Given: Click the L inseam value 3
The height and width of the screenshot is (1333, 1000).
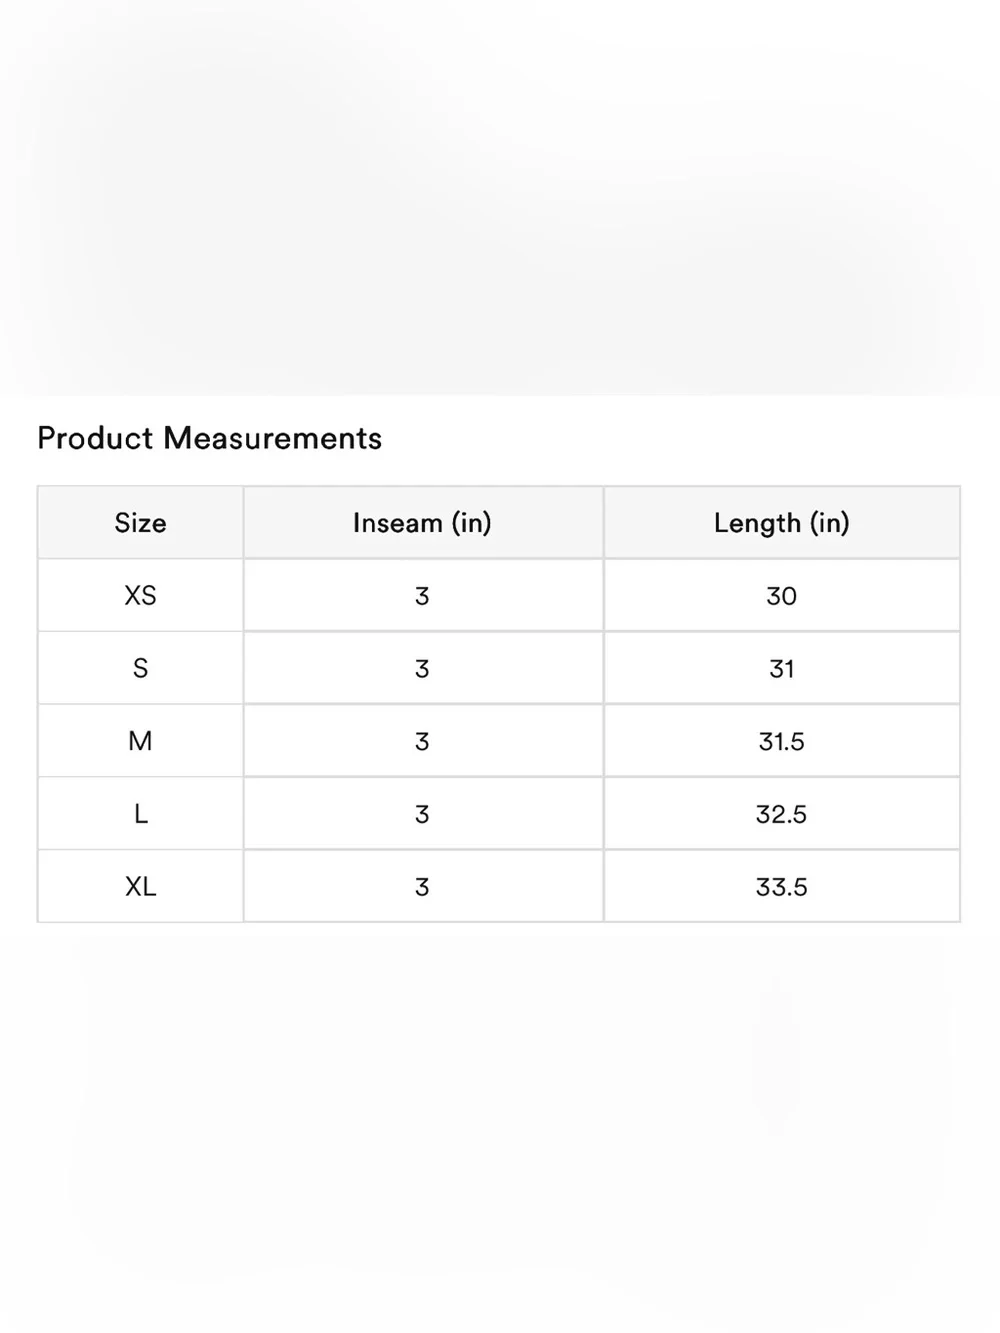Looking at the screenshot, I should click(x=423, y=814).
